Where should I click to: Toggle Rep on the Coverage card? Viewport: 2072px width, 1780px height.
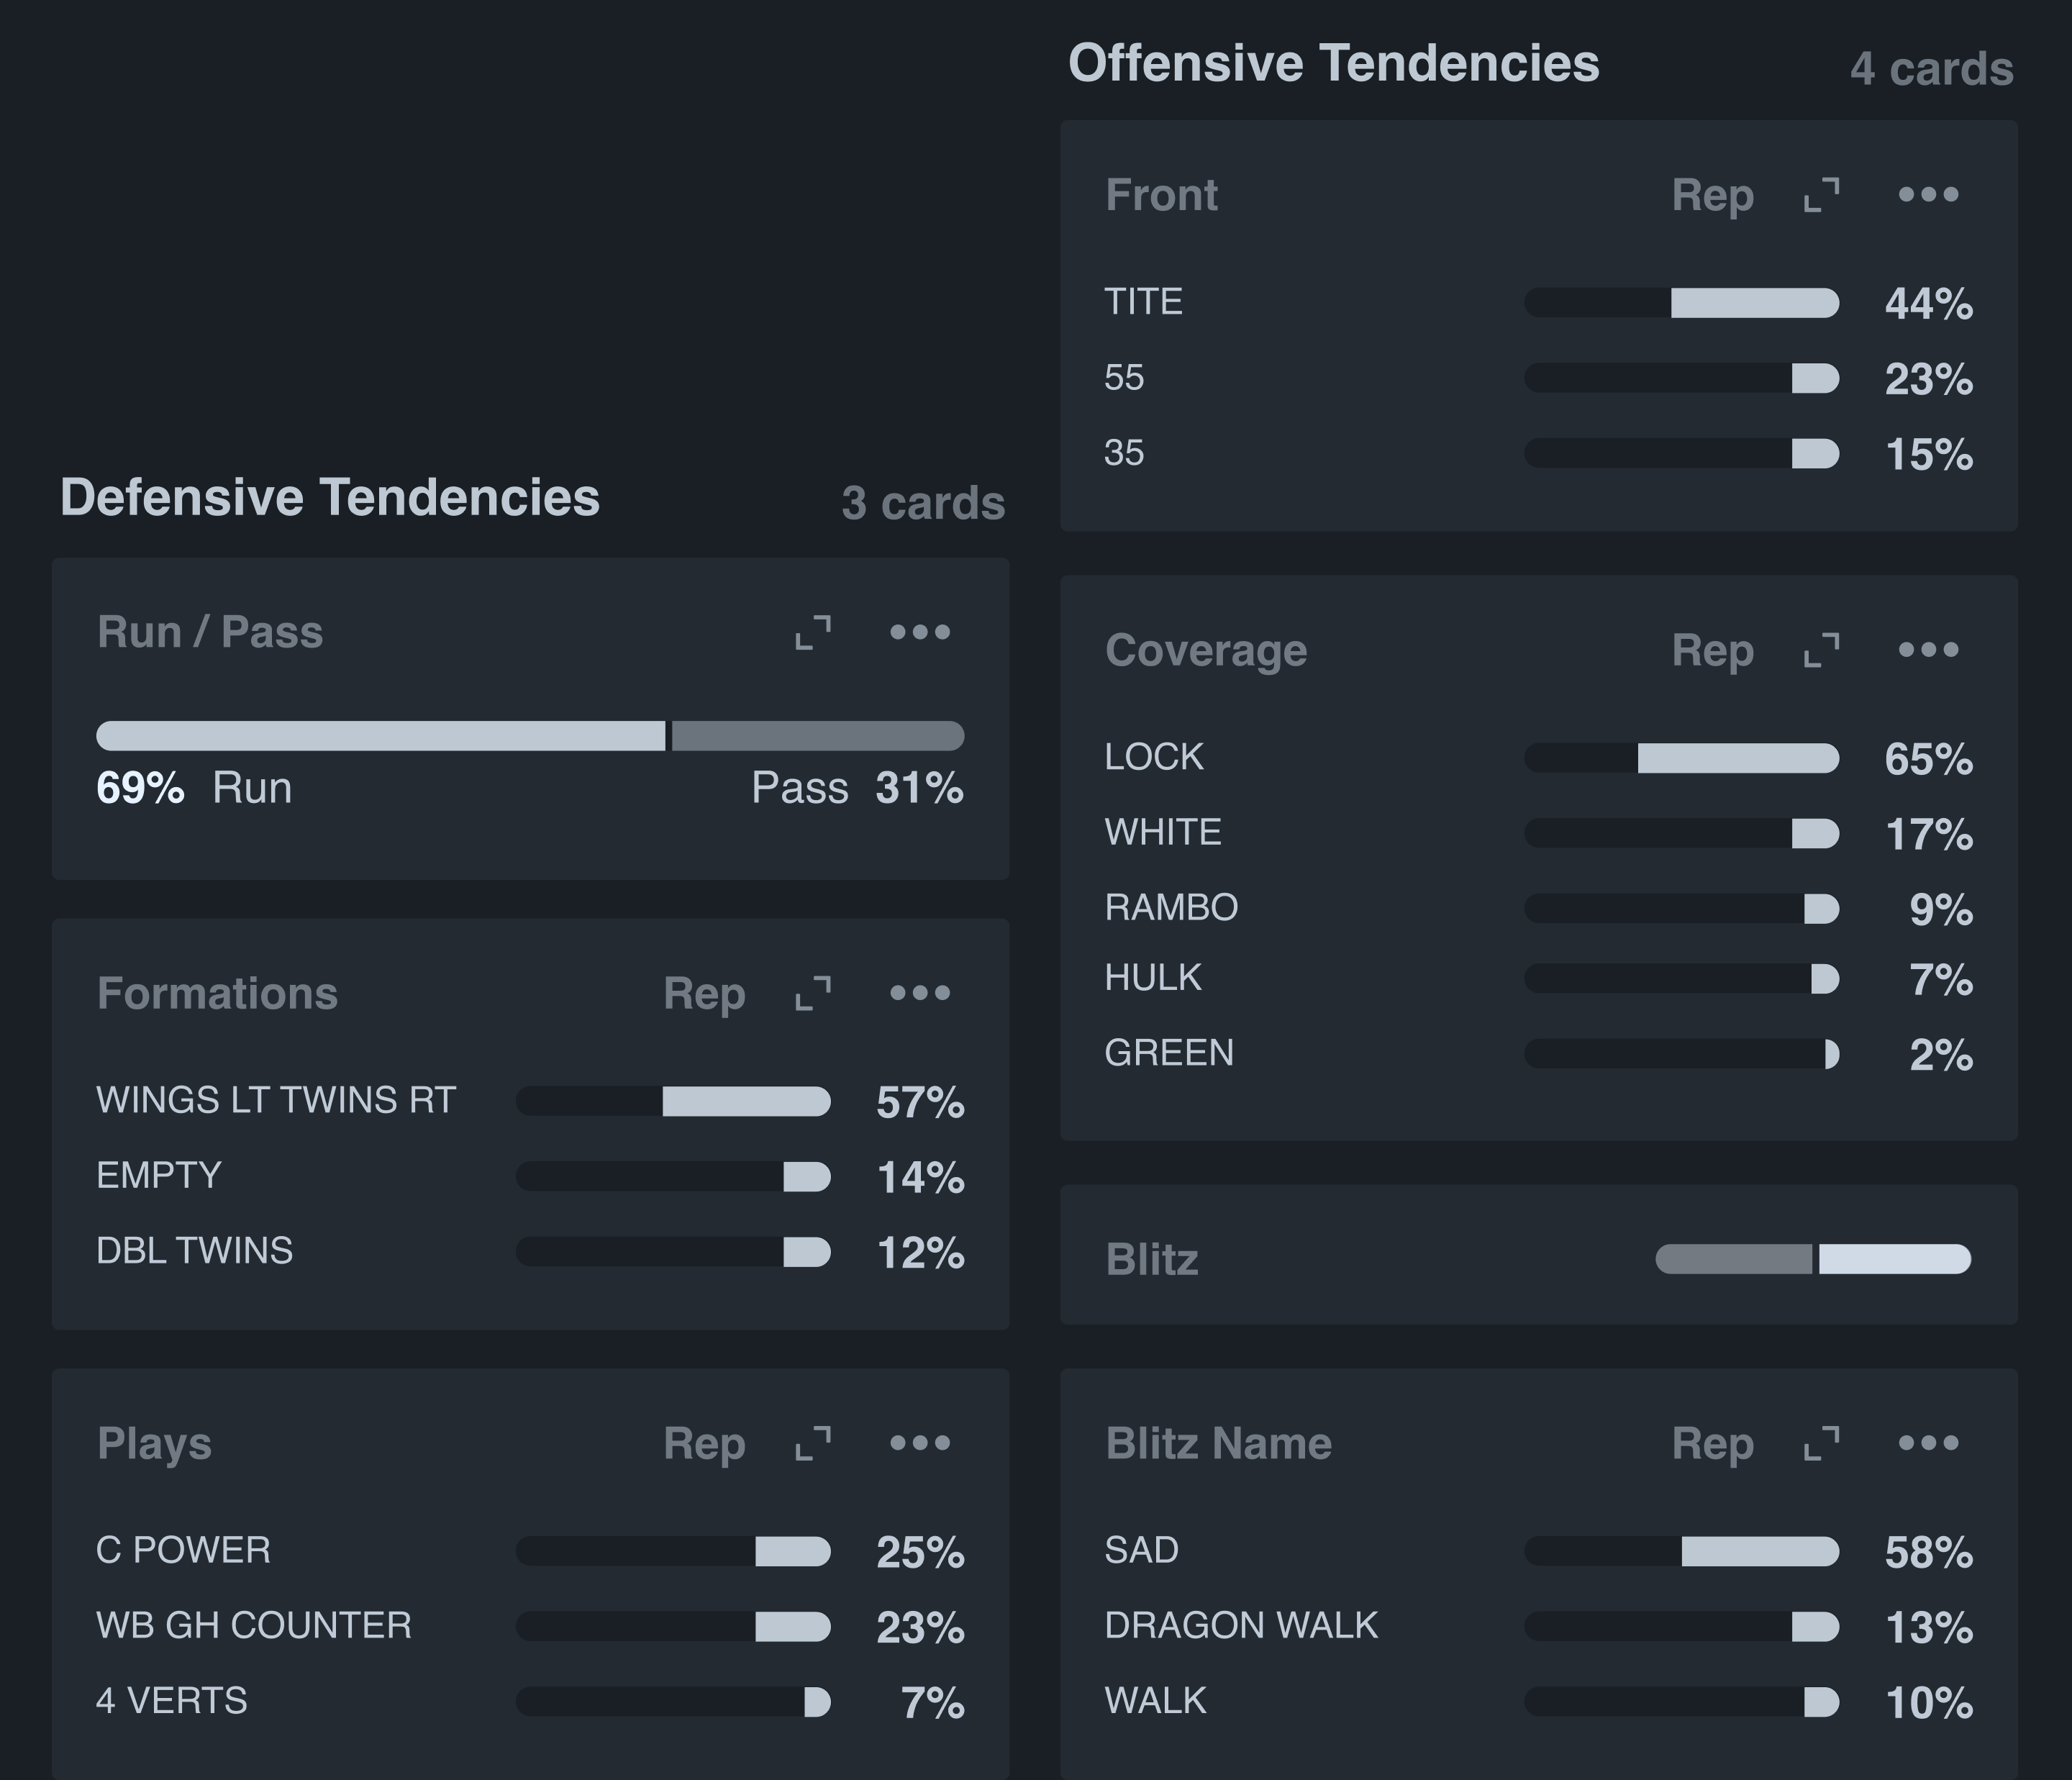[x=1712, y=650]
